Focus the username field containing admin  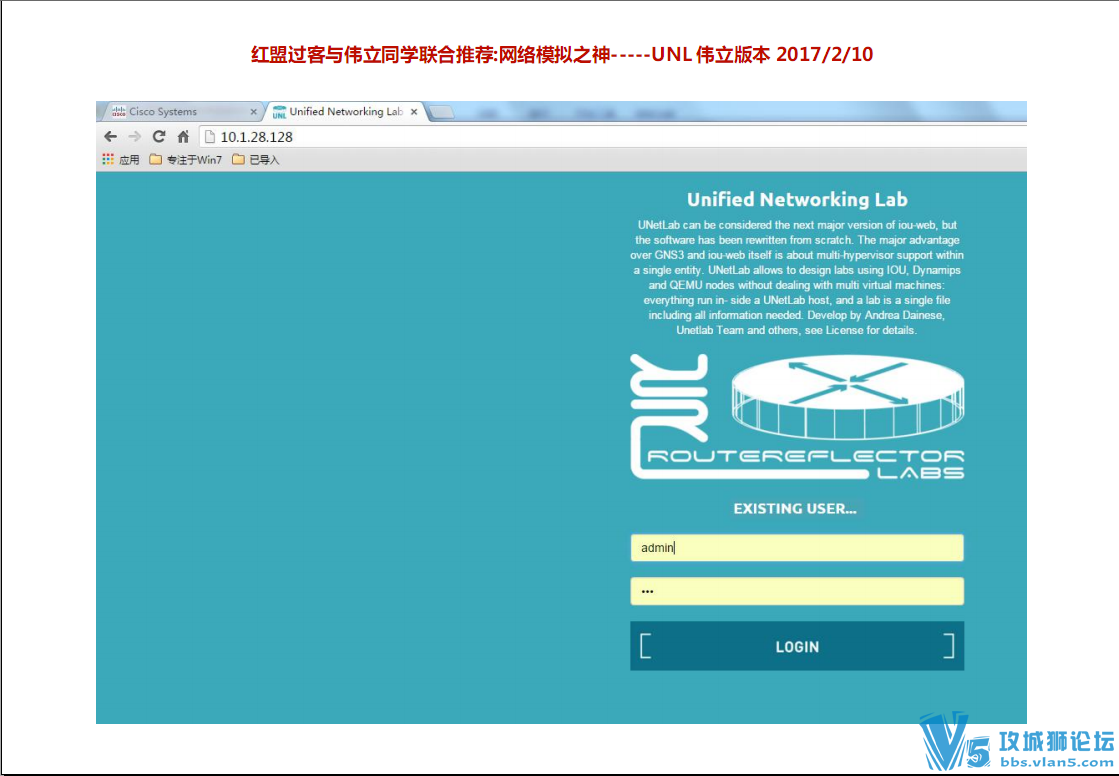coord(796,548)
